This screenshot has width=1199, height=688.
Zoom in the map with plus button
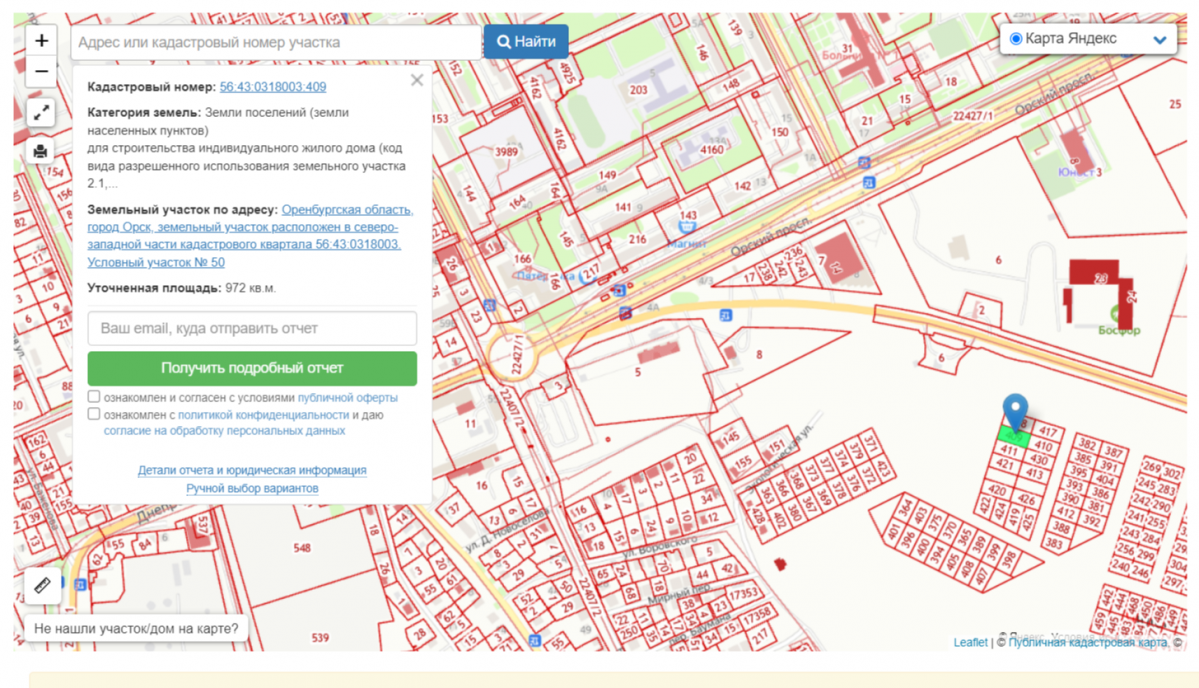pos(41,41)
